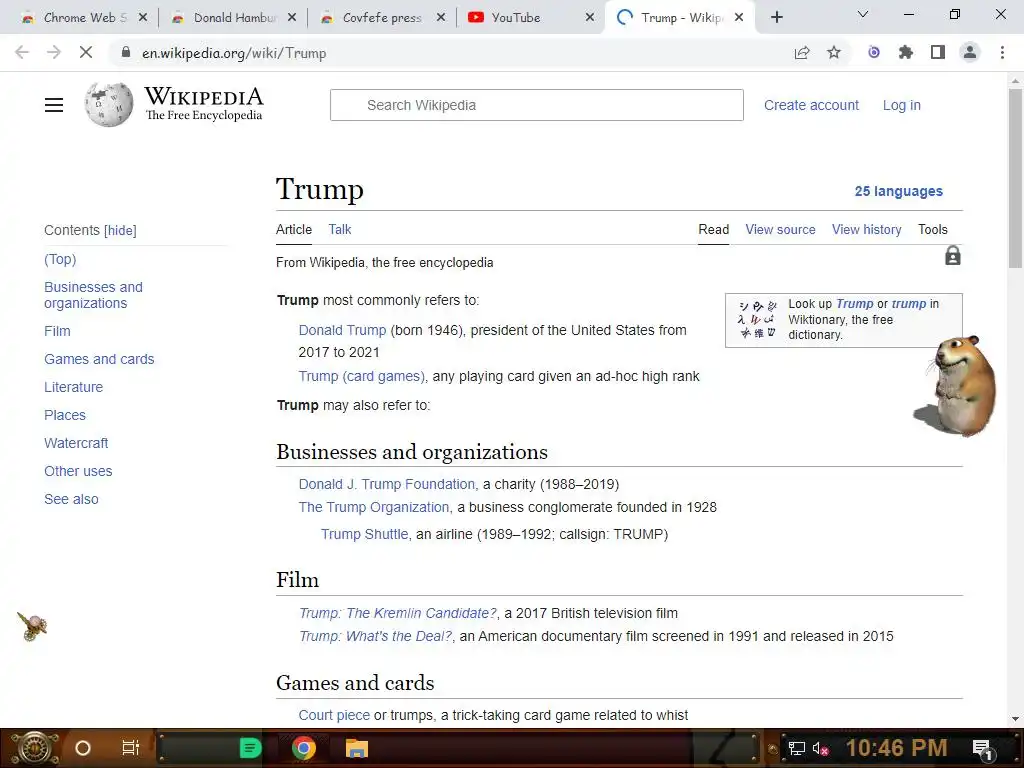1024x768 pixels.
Task: Open the Trump Shuttle link
Action: tap(364, 534)
